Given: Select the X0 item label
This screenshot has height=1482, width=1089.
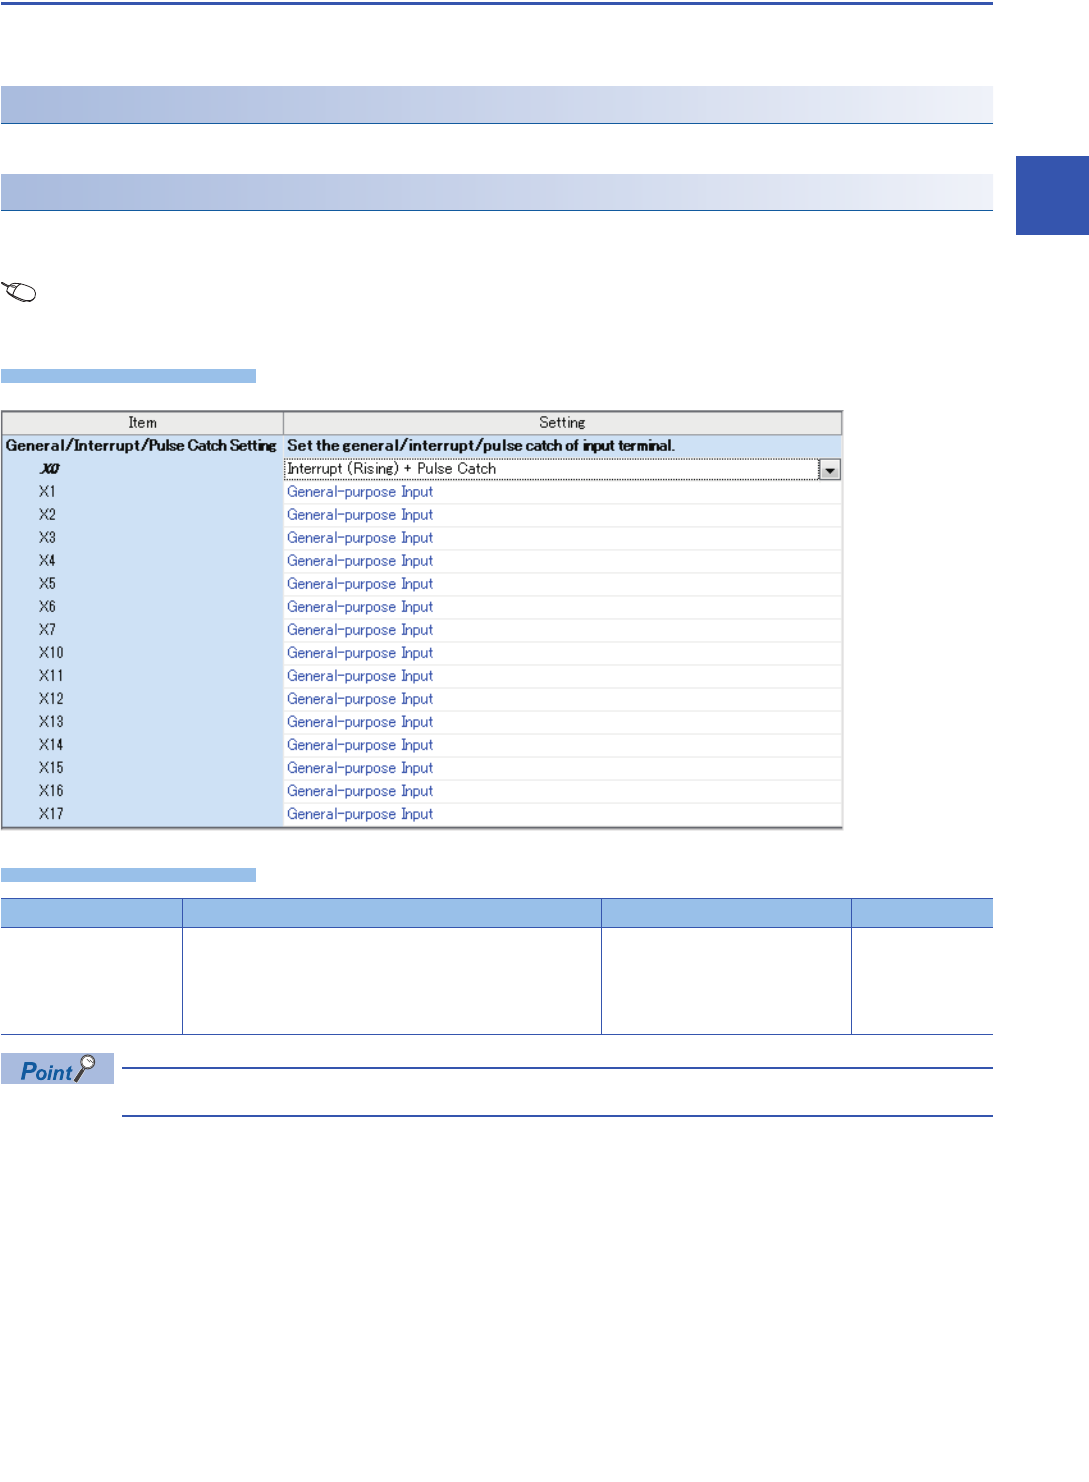Looking at the screenshot, I should point(49,469).
